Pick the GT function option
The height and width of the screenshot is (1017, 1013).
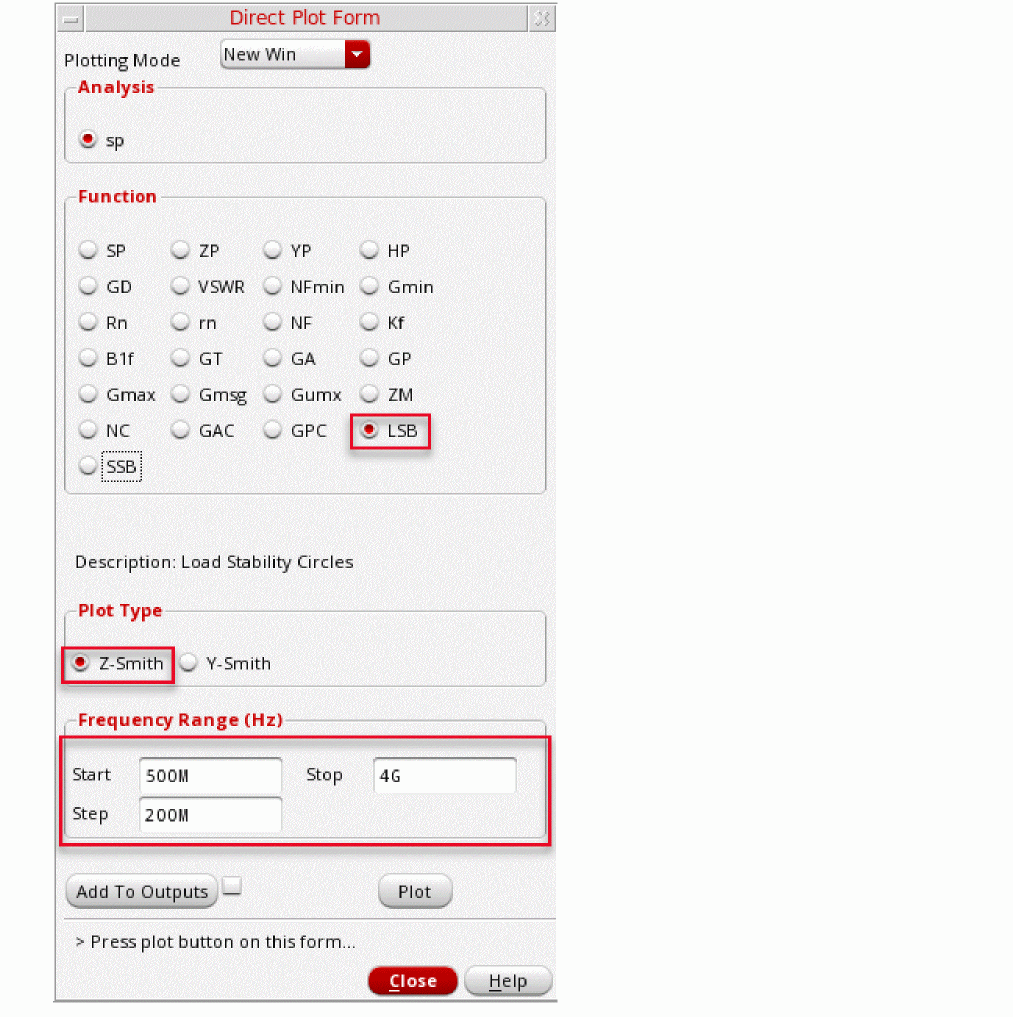(x=180, y=358)
